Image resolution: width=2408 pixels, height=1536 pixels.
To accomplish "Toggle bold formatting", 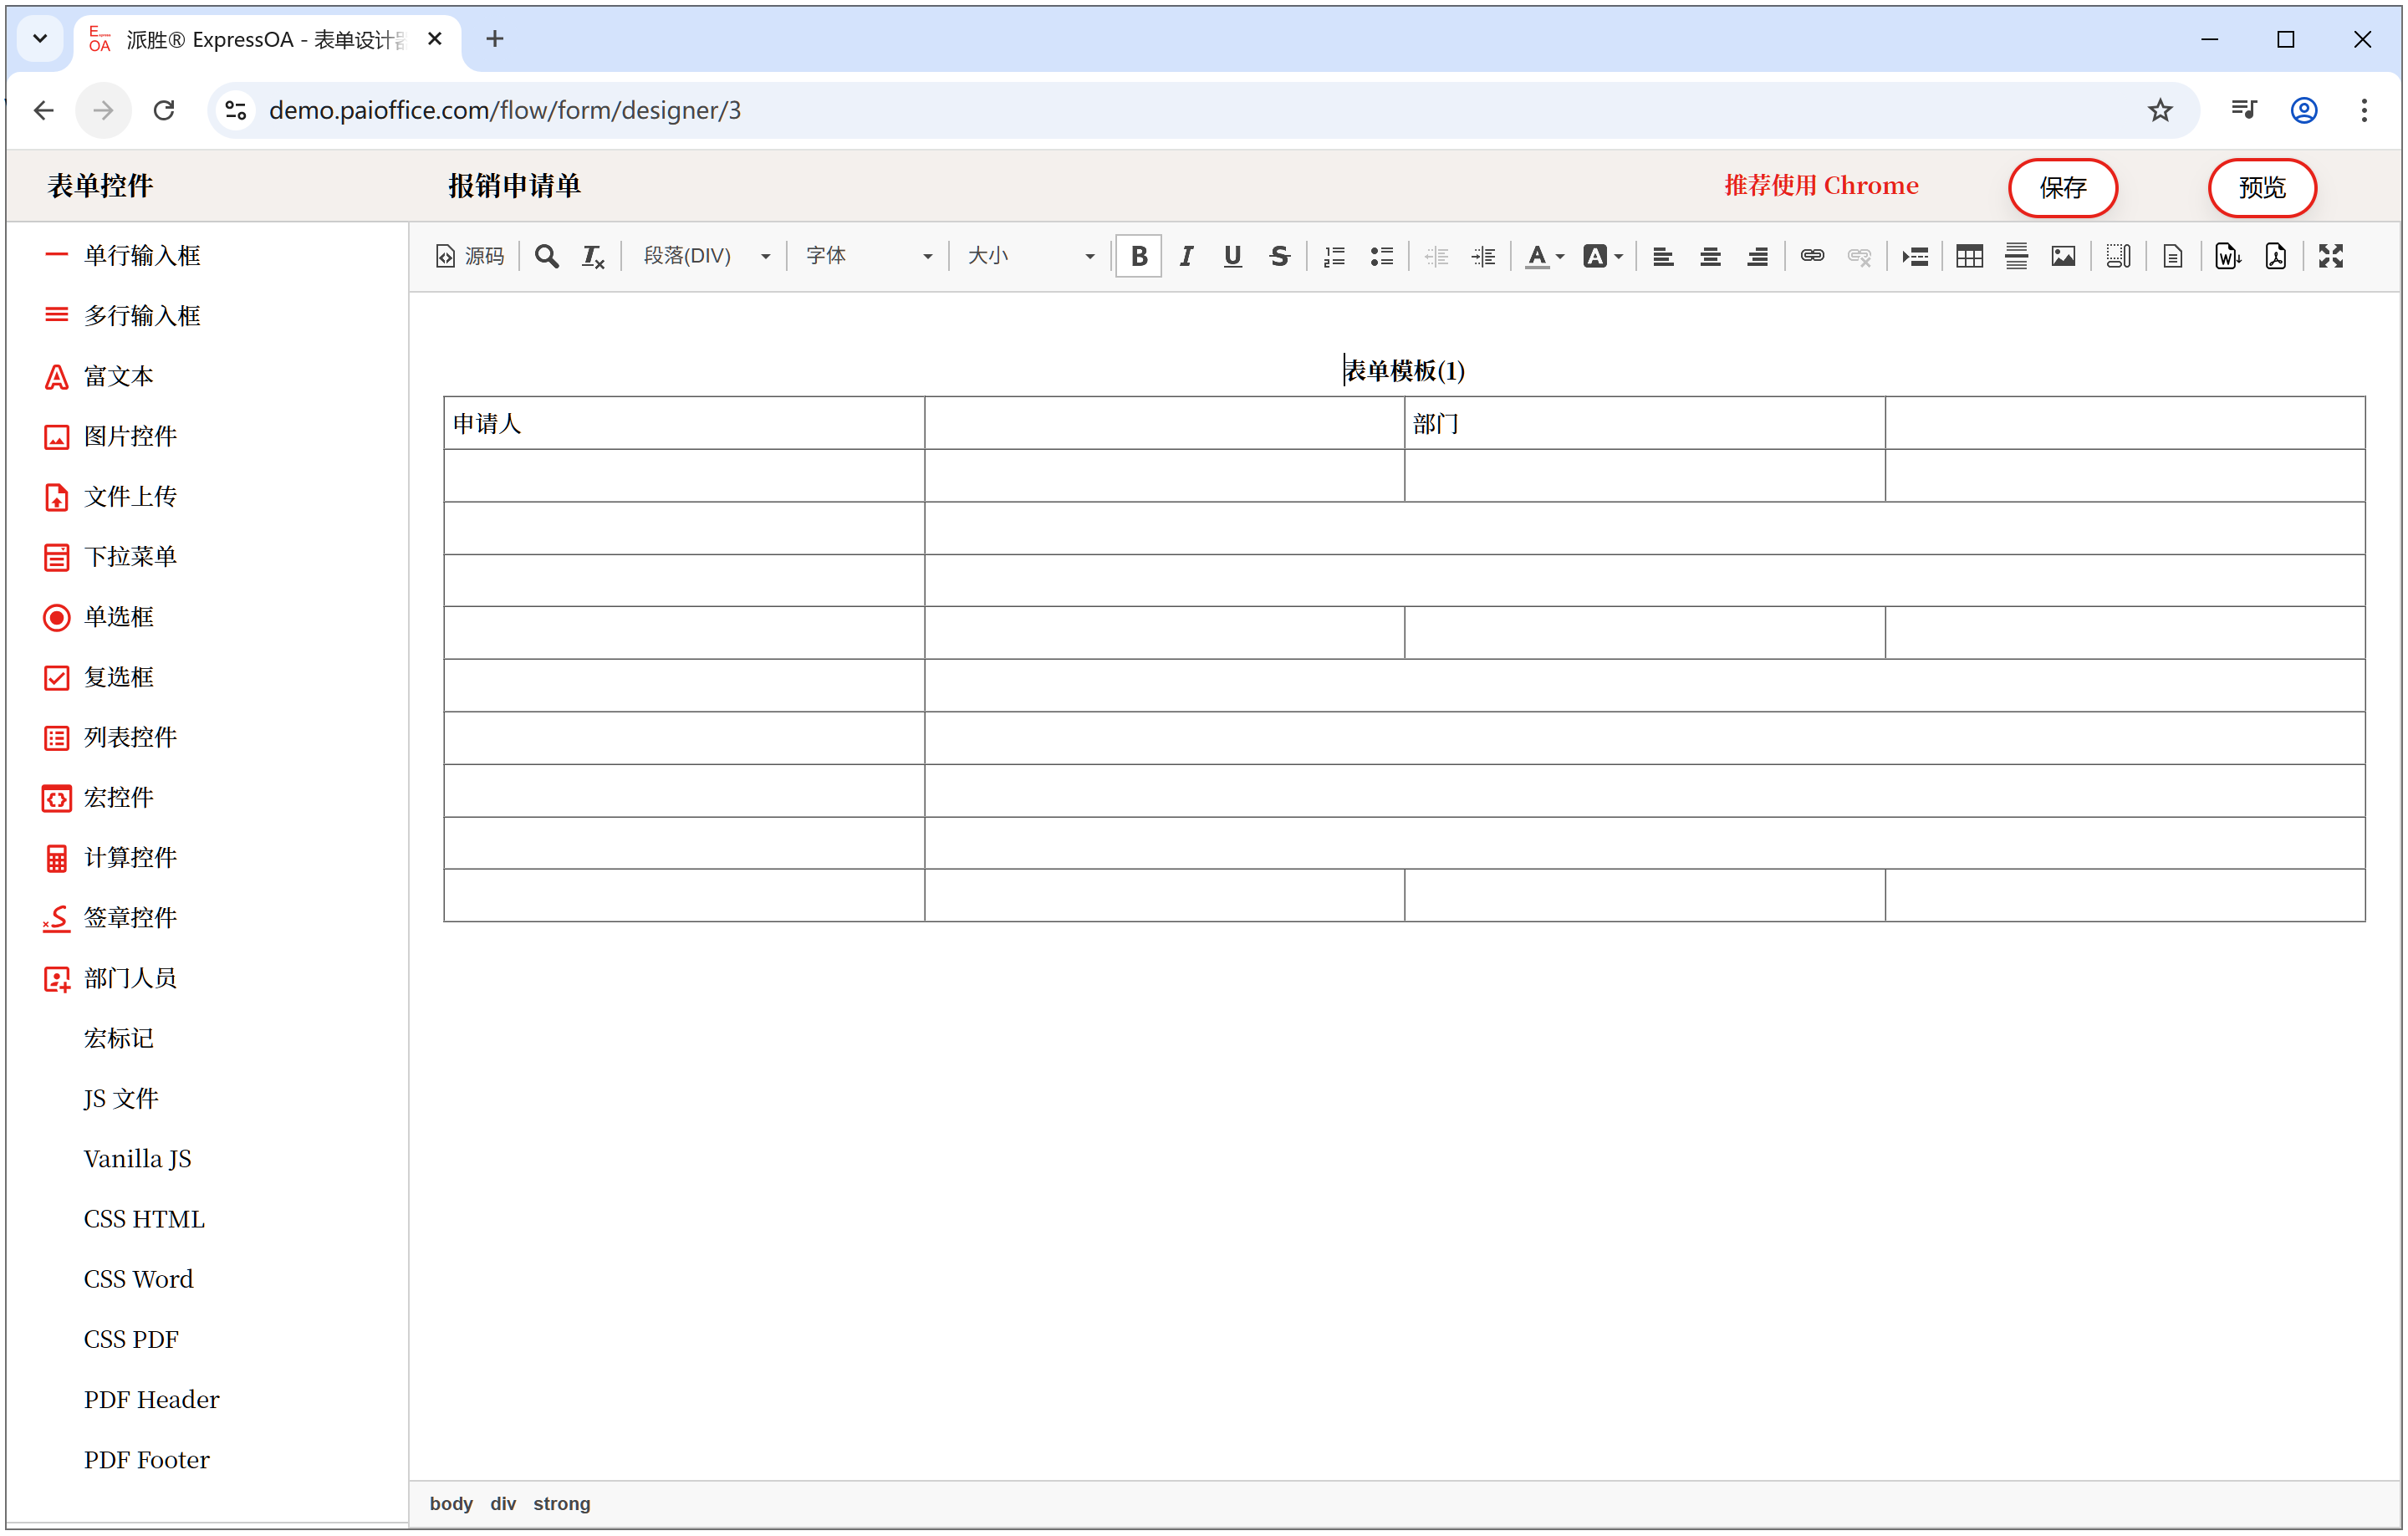I will coord(1138,256).
